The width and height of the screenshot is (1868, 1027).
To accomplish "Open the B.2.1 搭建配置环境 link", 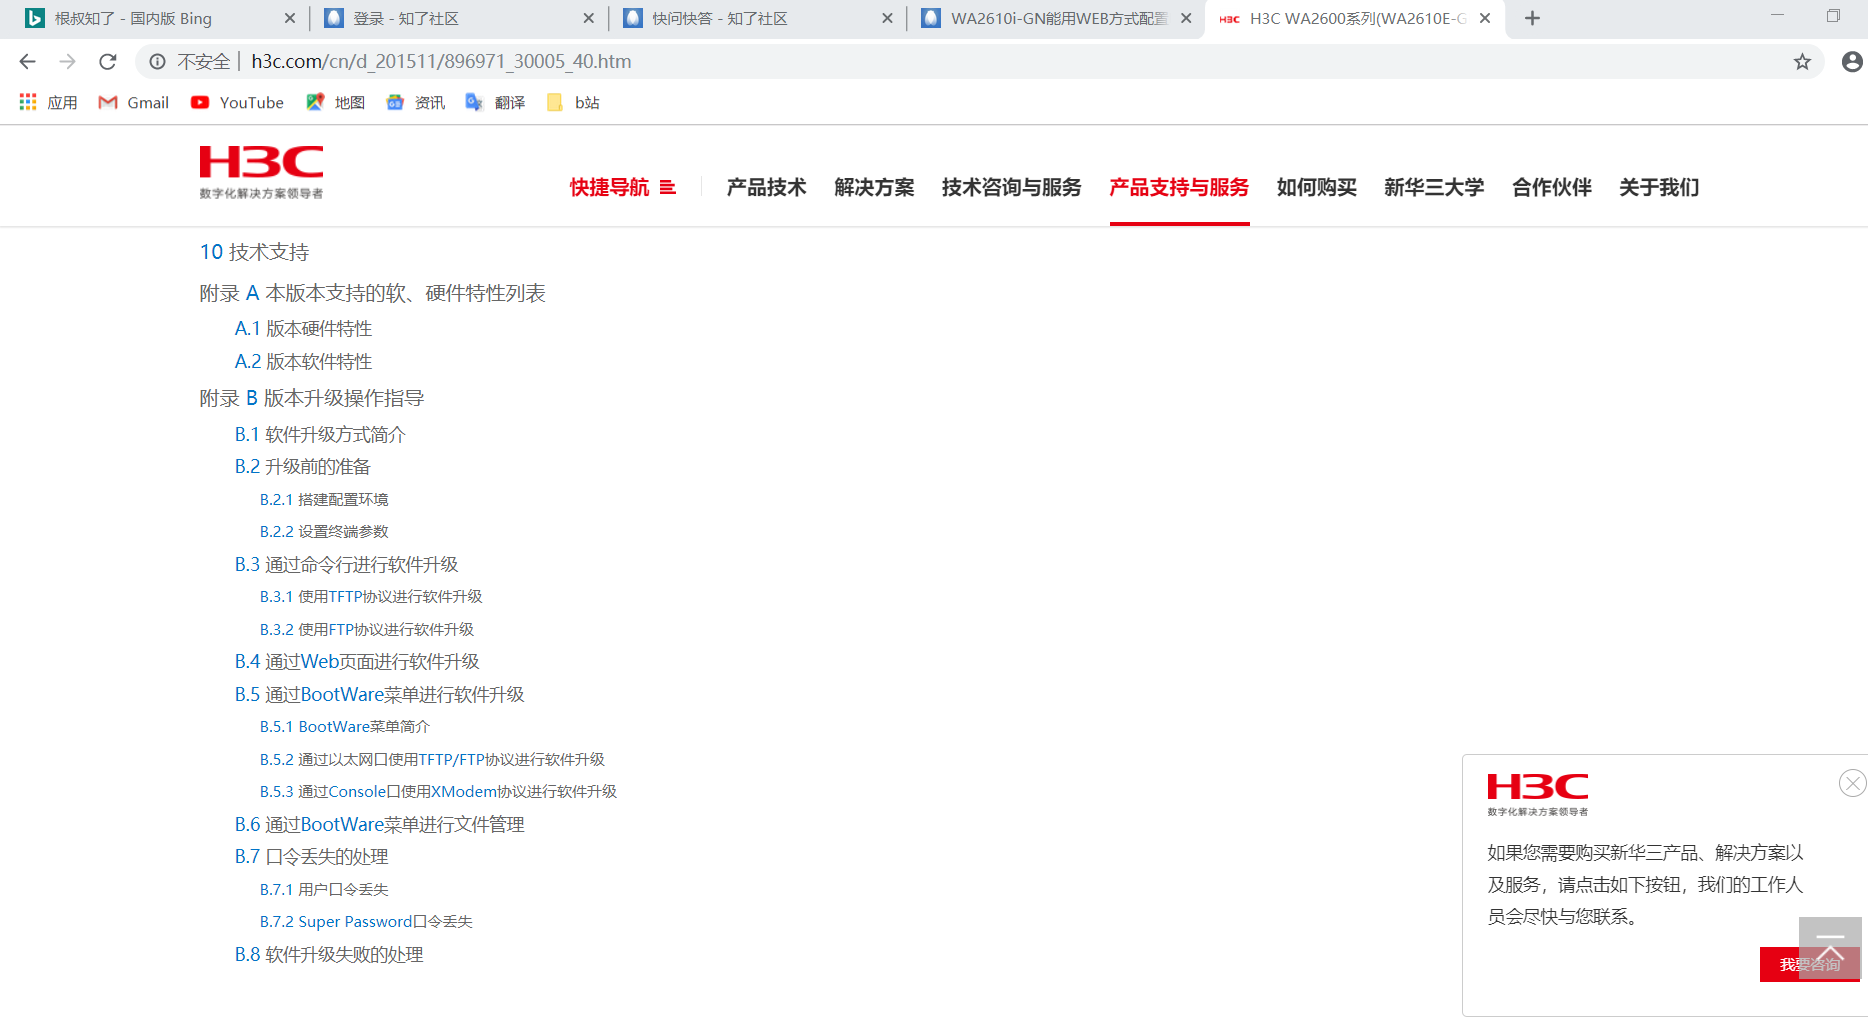I will tap(324, 500).
